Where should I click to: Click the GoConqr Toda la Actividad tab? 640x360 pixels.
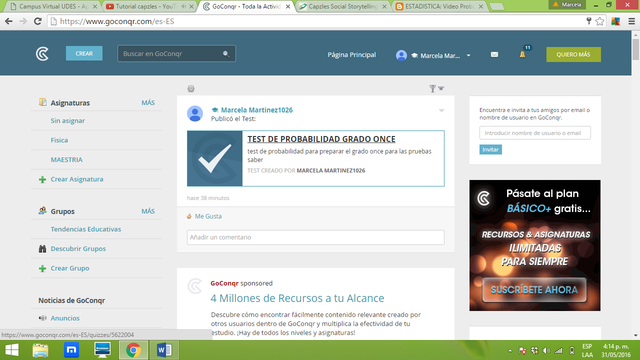click(x=246, y=7)
